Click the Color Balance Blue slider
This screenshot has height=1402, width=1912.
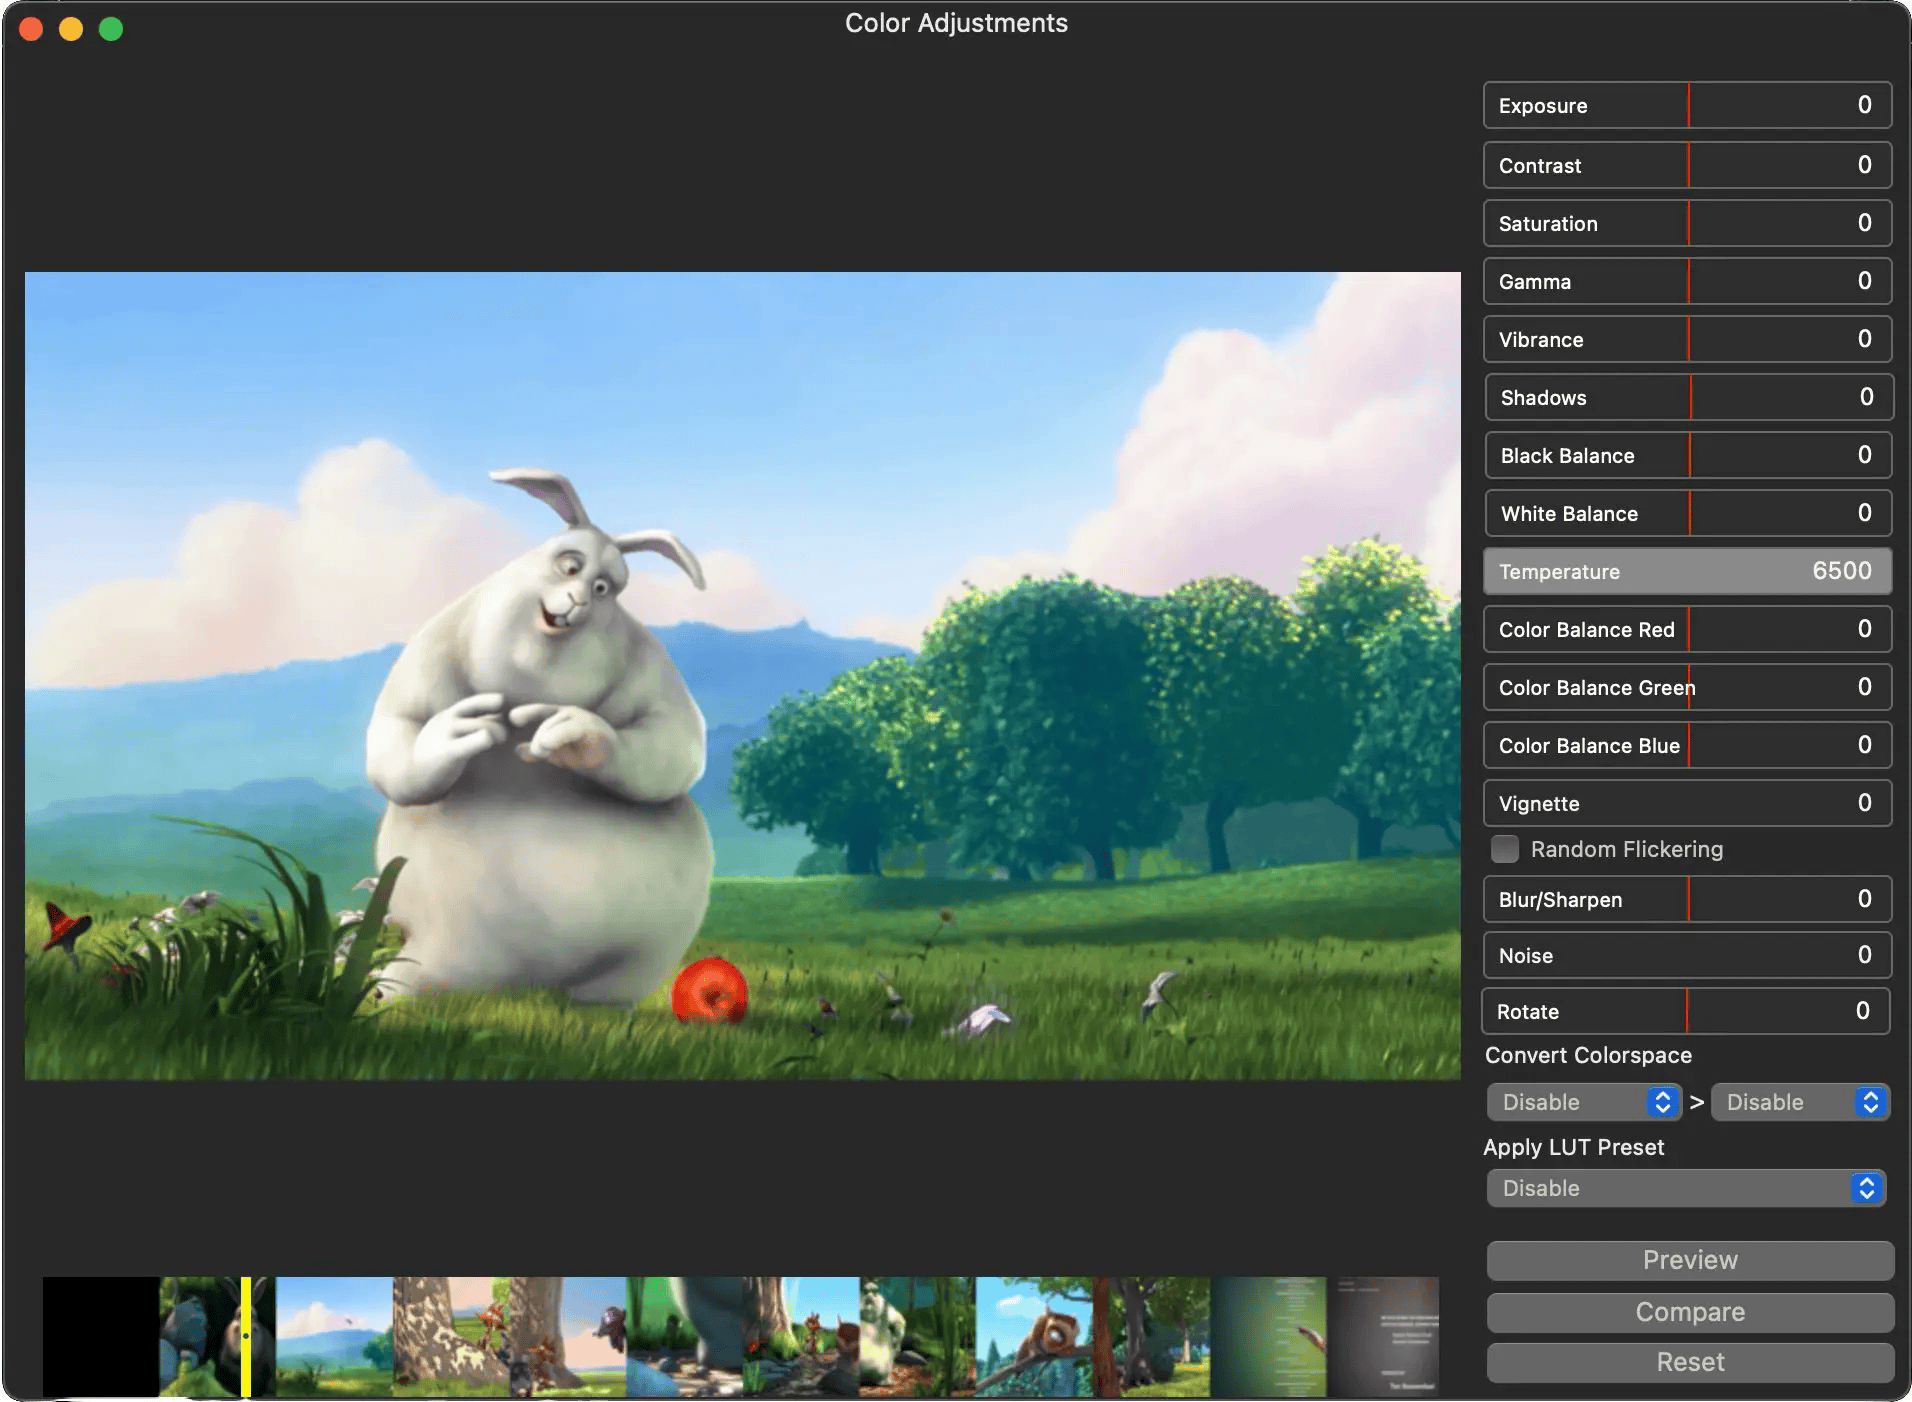[x=1687, y=745]
